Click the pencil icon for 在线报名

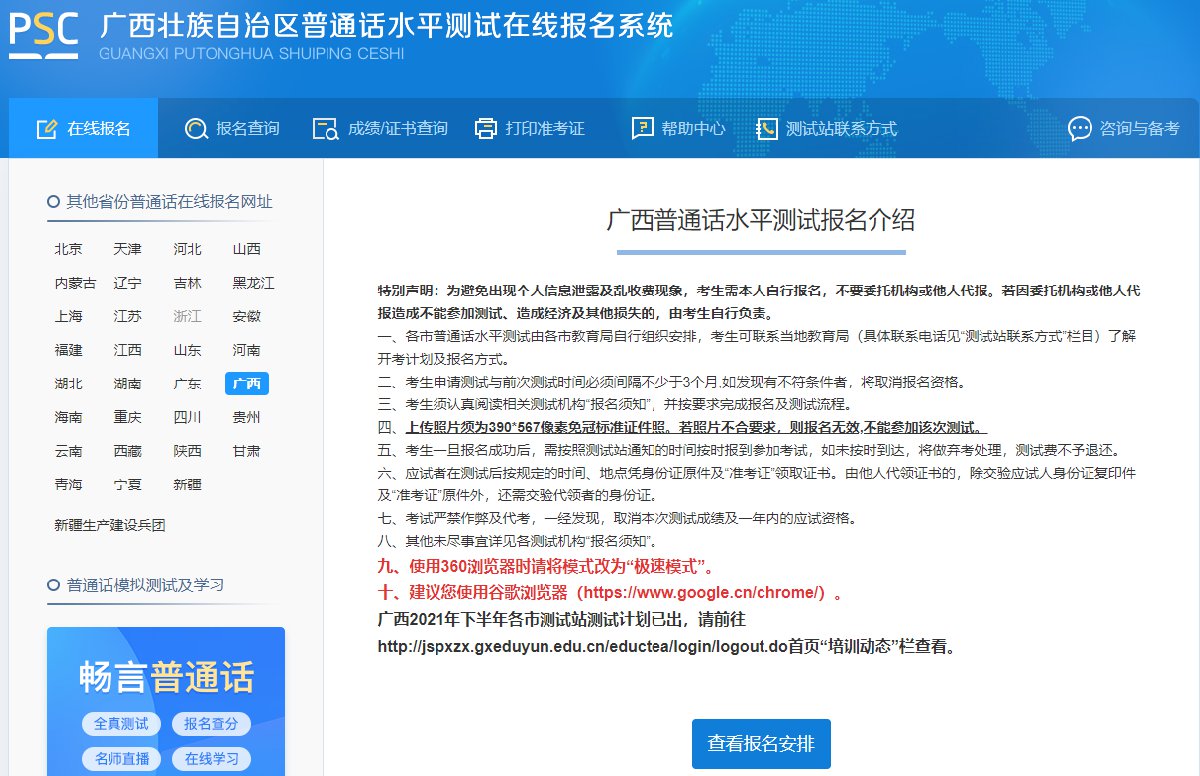coord(46,129)
